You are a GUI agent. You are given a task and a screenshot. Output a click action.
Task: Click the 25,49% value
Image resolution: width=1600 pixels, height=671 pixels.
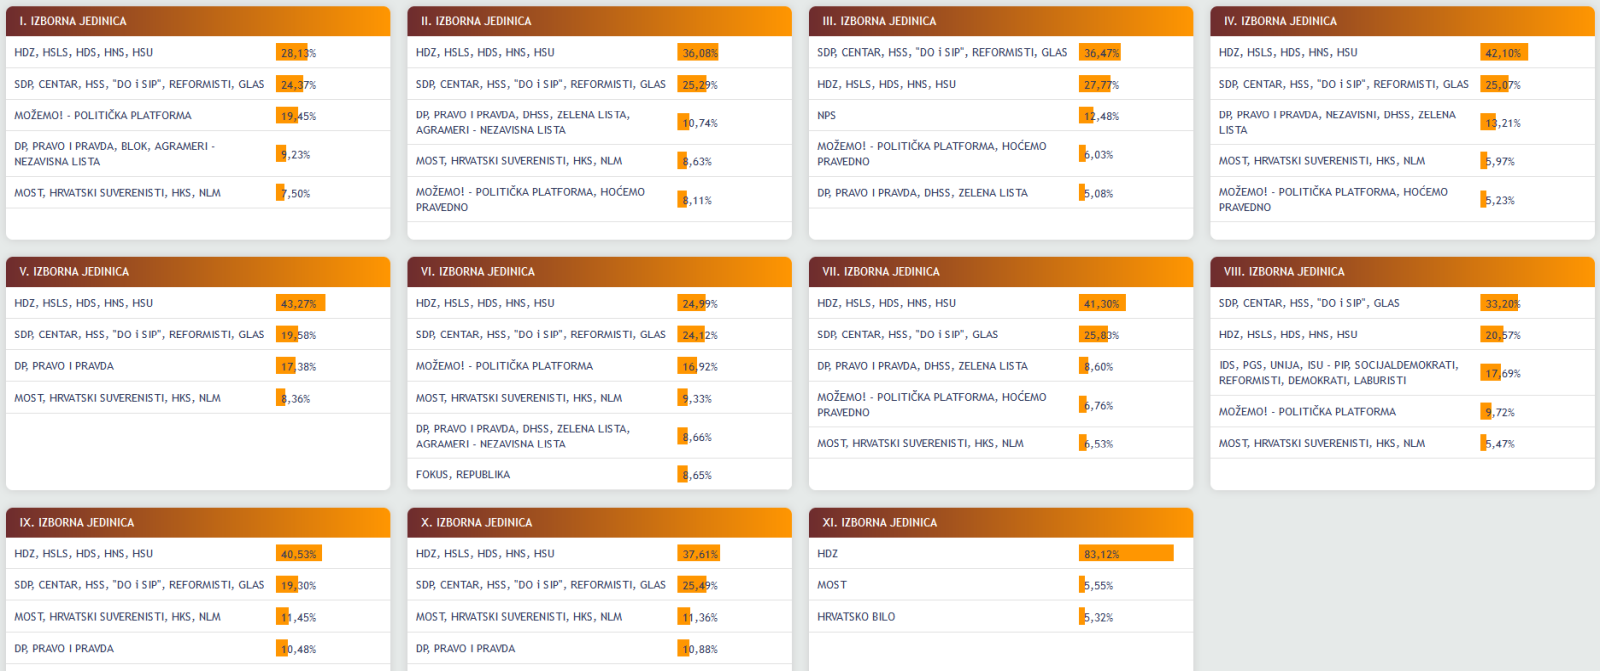click(700, 586)
